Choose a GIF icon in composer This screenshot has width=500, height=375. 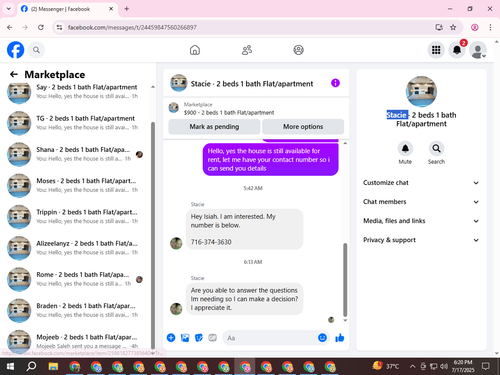212,338
